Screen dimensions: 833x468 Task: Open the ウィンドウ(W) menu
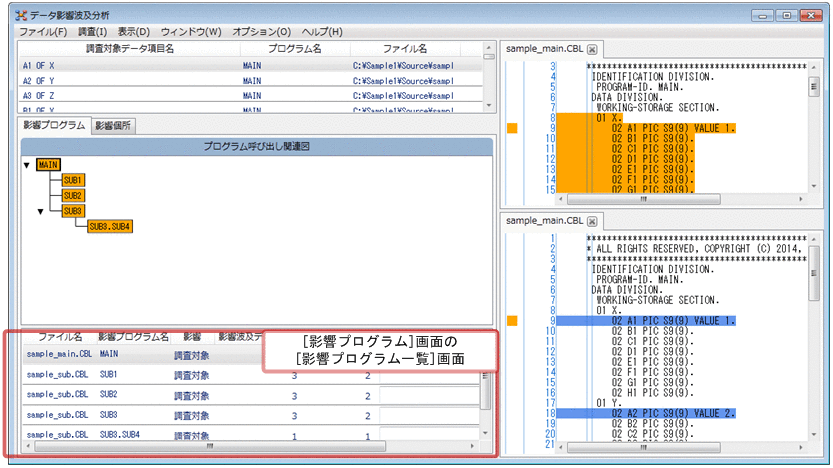tap(191, 31)
